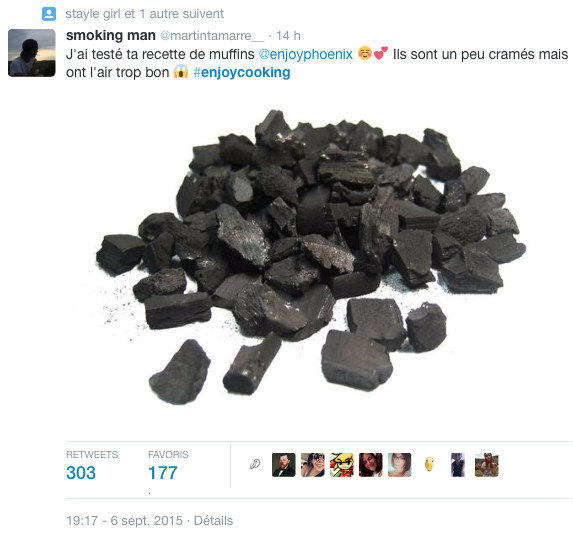573x538 pixels.
Task: Enlarge the burnt charcoal muffins photo
Action: [x=311, y=257]
